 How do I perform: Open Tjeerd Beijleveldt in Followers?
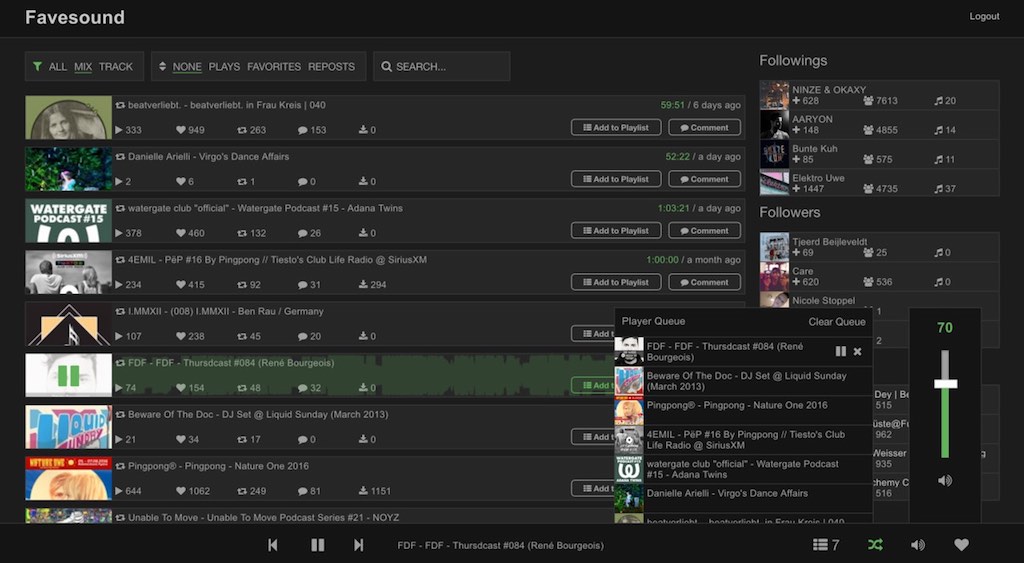(829, 242)
